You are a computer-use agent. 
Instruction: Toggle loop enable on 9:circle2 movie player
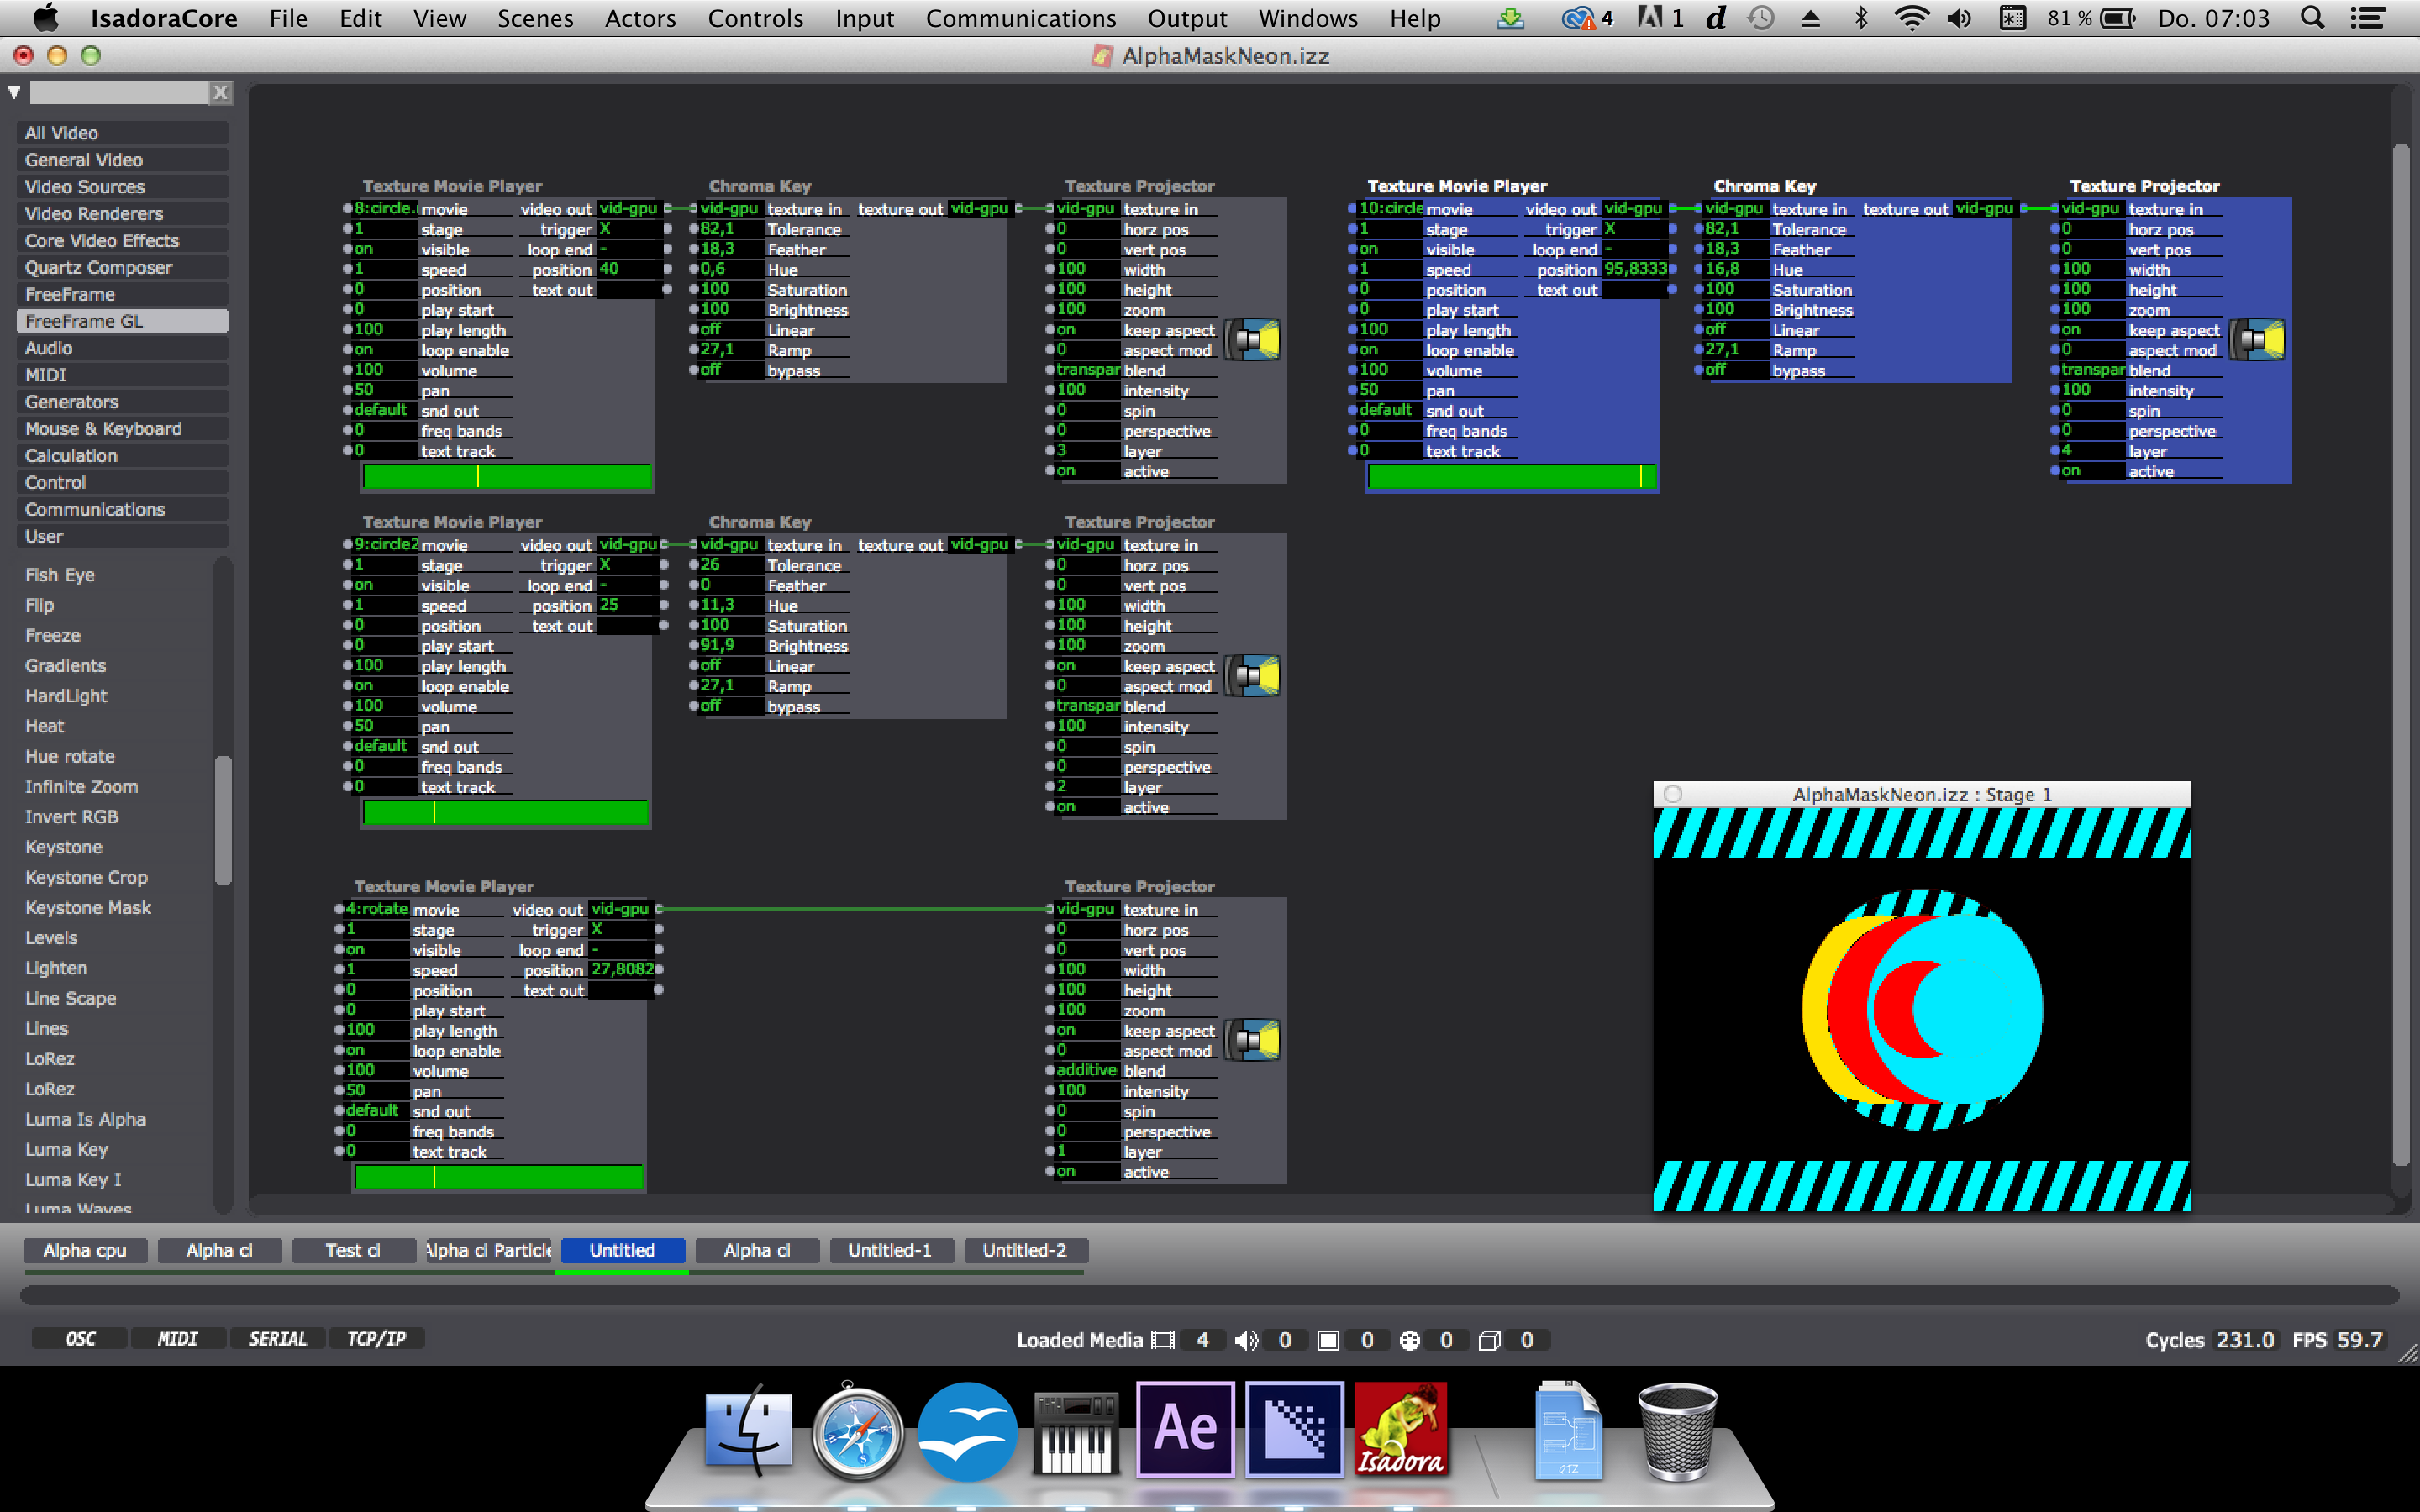383,685
